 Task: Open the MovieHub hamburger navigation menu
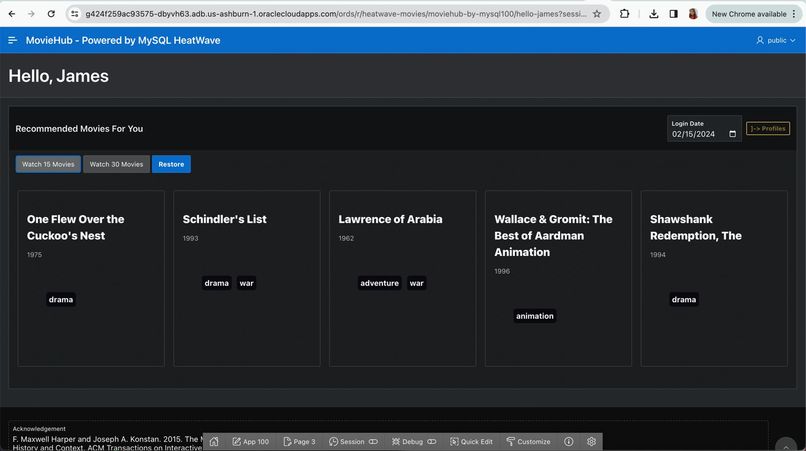tap(13, 40)
